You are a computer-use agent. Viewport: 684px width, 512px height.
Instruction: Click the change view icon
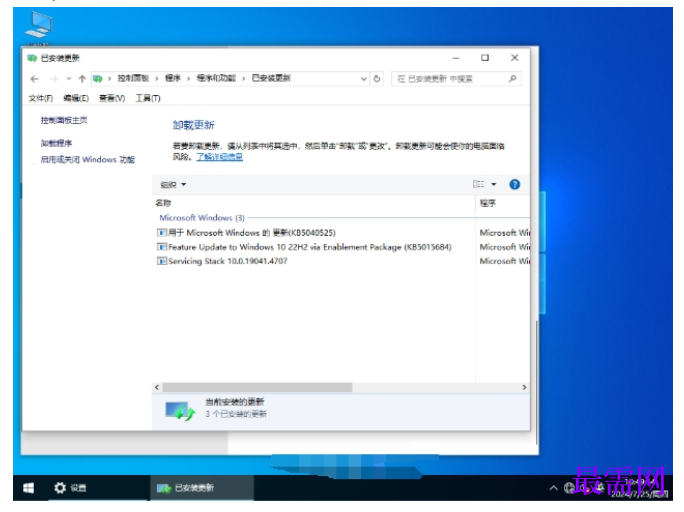pos(479,184)
